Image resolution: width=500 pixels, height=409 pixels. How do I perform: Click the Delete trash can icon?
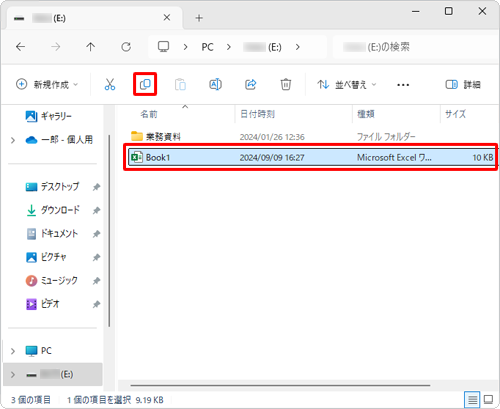(286, 84)
